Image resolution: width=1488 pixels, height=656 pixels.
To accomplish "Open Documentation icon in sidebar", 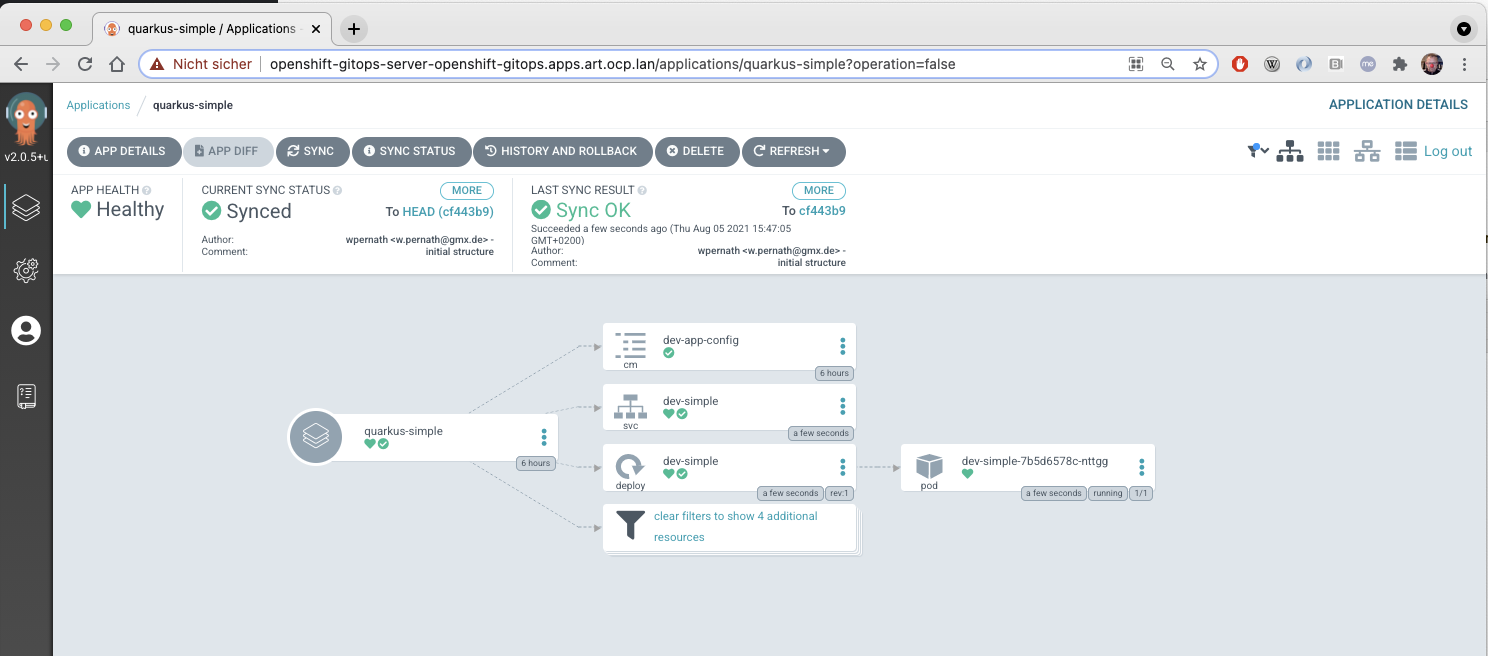I will (x=26, y=396).
